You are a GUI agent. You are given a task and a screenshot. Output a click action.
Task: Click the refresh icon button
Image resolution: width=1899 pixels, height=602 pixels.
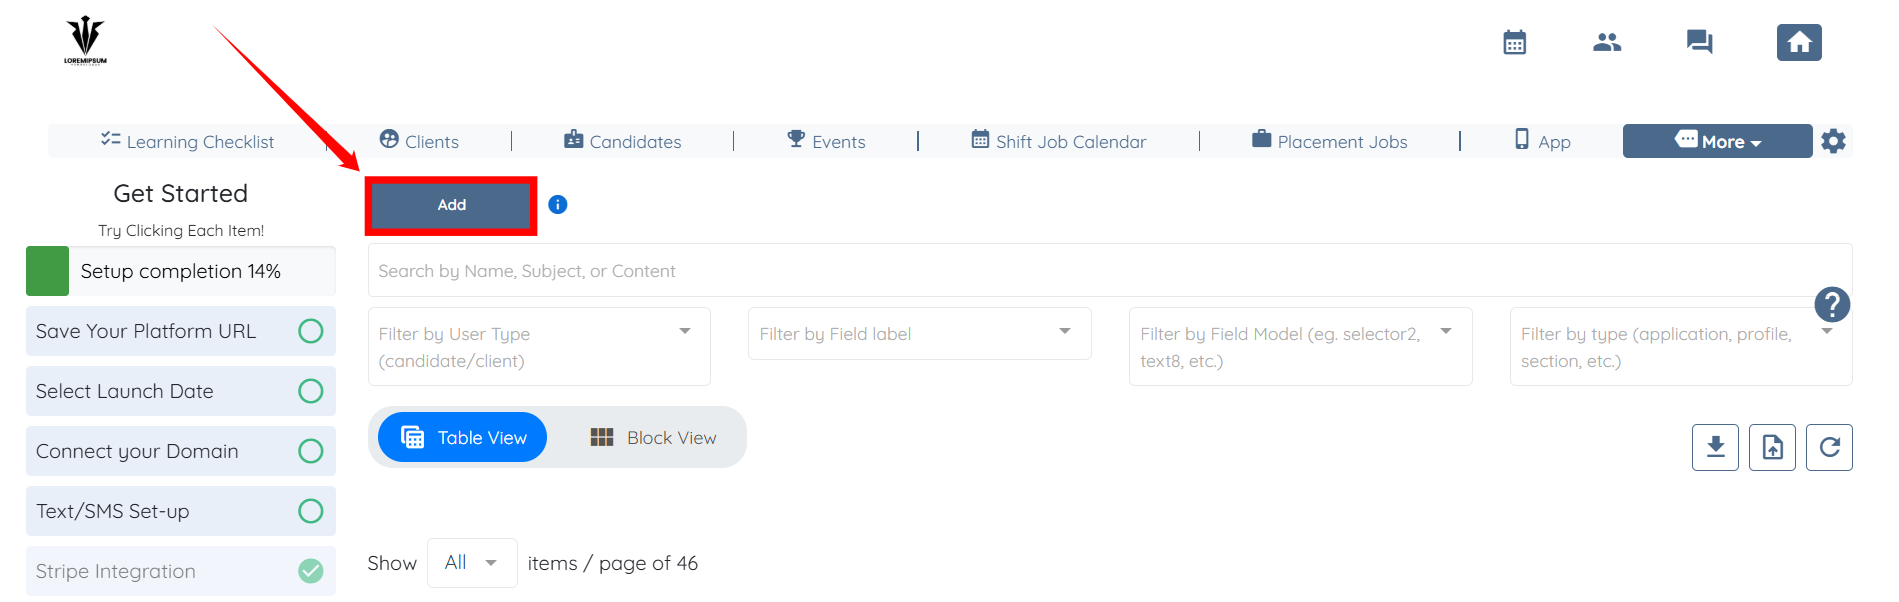coord(1829,447)
